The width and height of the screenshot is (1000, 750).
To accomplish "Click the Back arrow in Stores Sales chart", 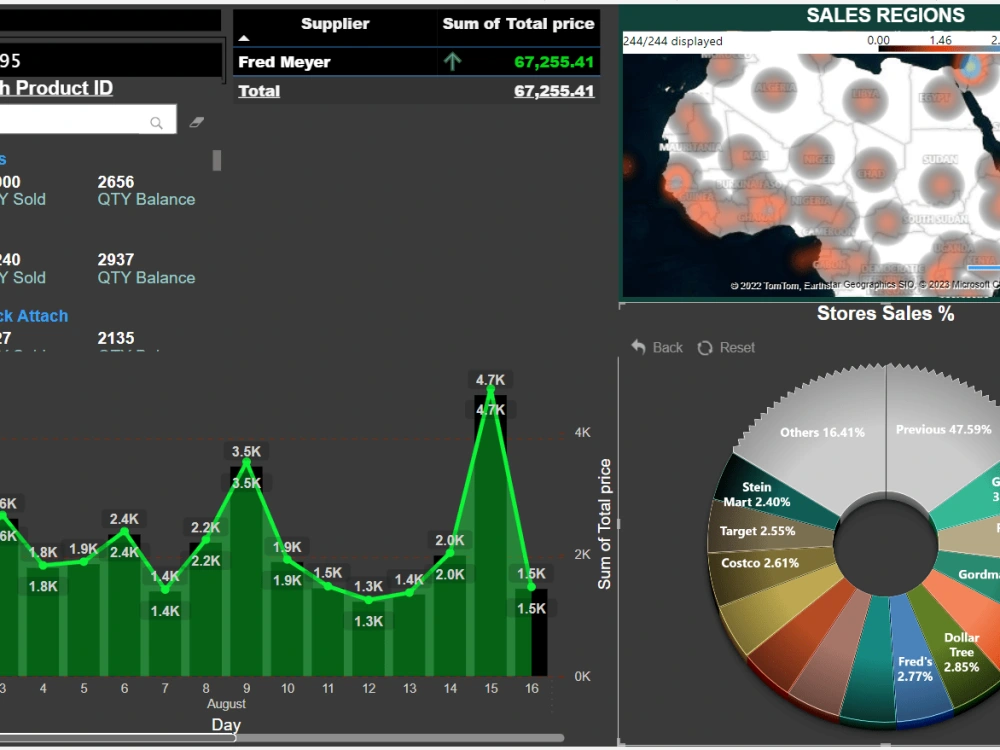I will [657, 348].
